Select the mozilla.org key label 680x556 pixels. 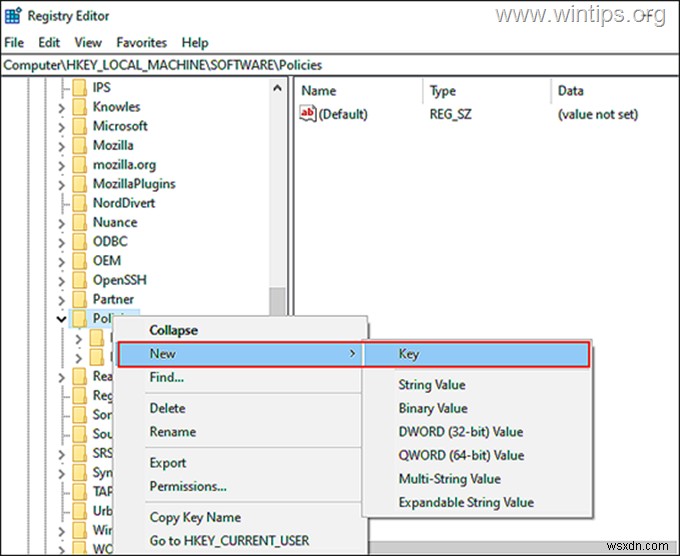click(124, 165)
